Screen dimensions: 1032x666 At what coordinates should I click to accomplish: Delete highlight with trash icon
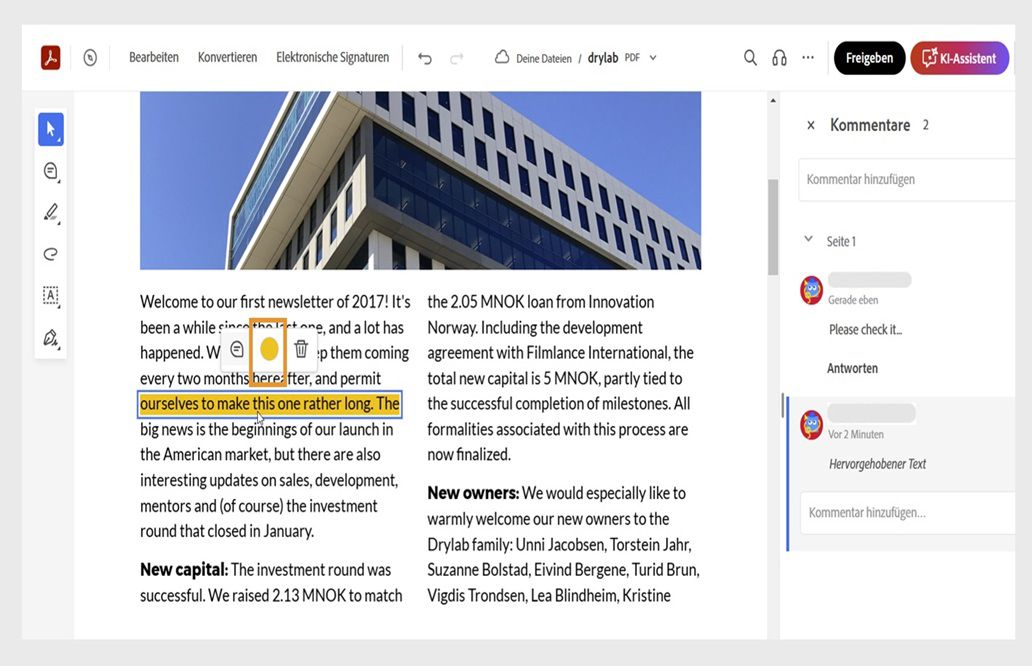(x=301, y=349)
